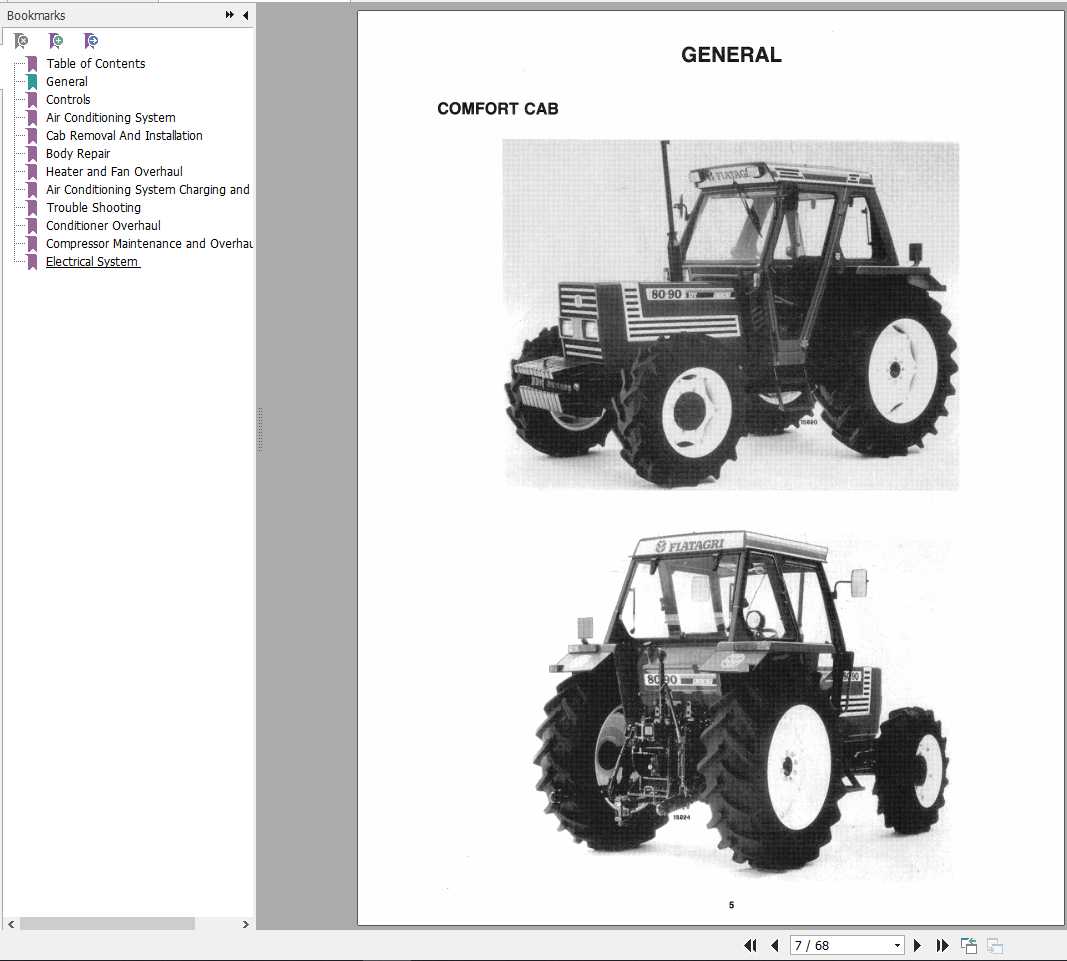1067x961 pixels.
Task: Go to the previous page
Action: click(x=774, y=945)
